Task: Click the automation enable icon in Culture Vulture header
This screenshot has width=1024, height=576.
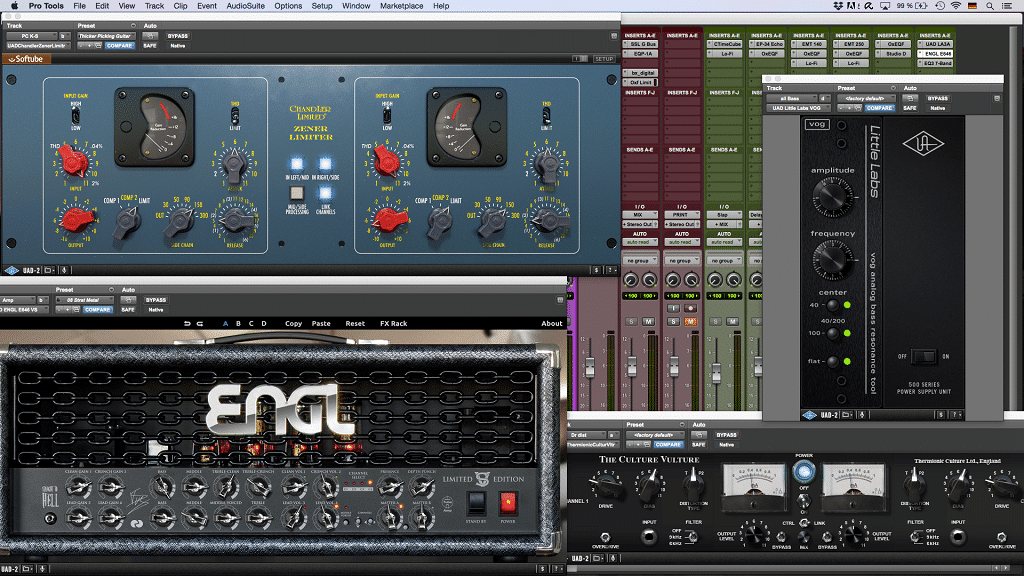Action: click(698, 434)
